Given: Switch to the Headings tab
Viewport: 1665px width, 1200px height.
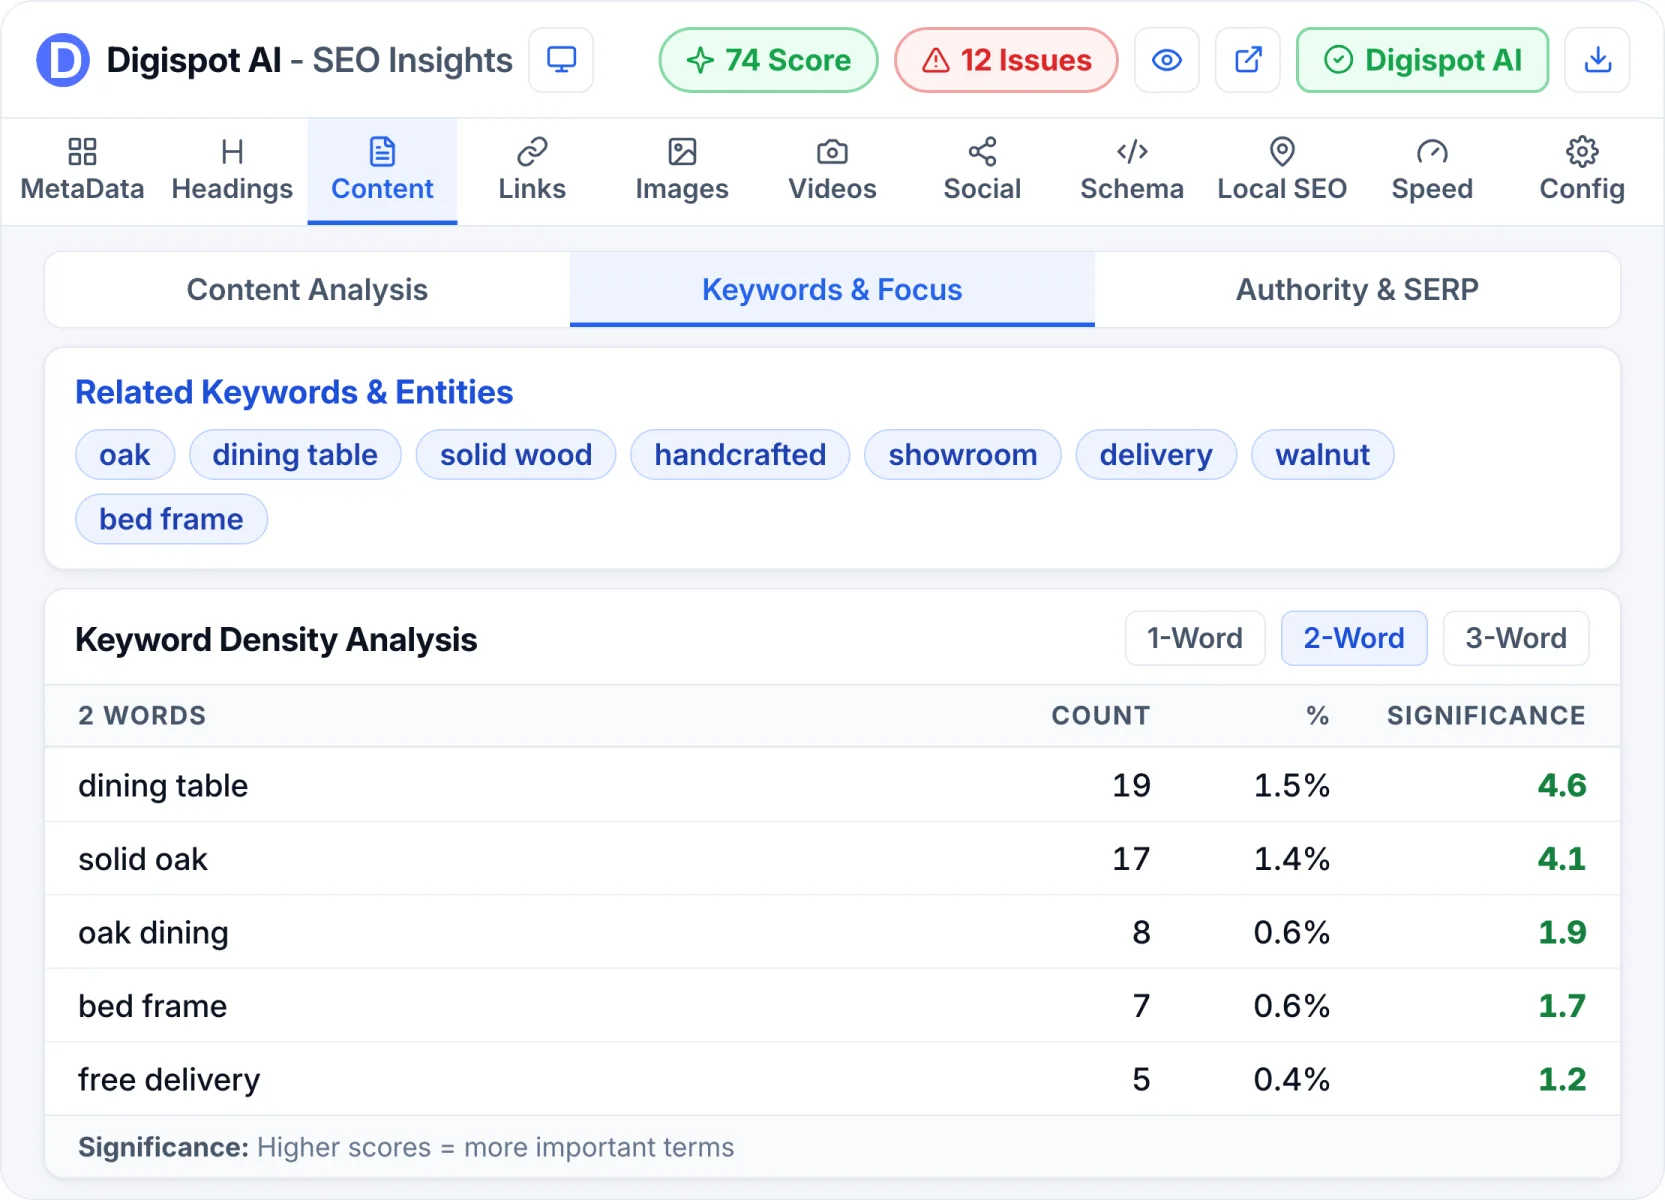Looking at the screenshot, I should point(232,171).
